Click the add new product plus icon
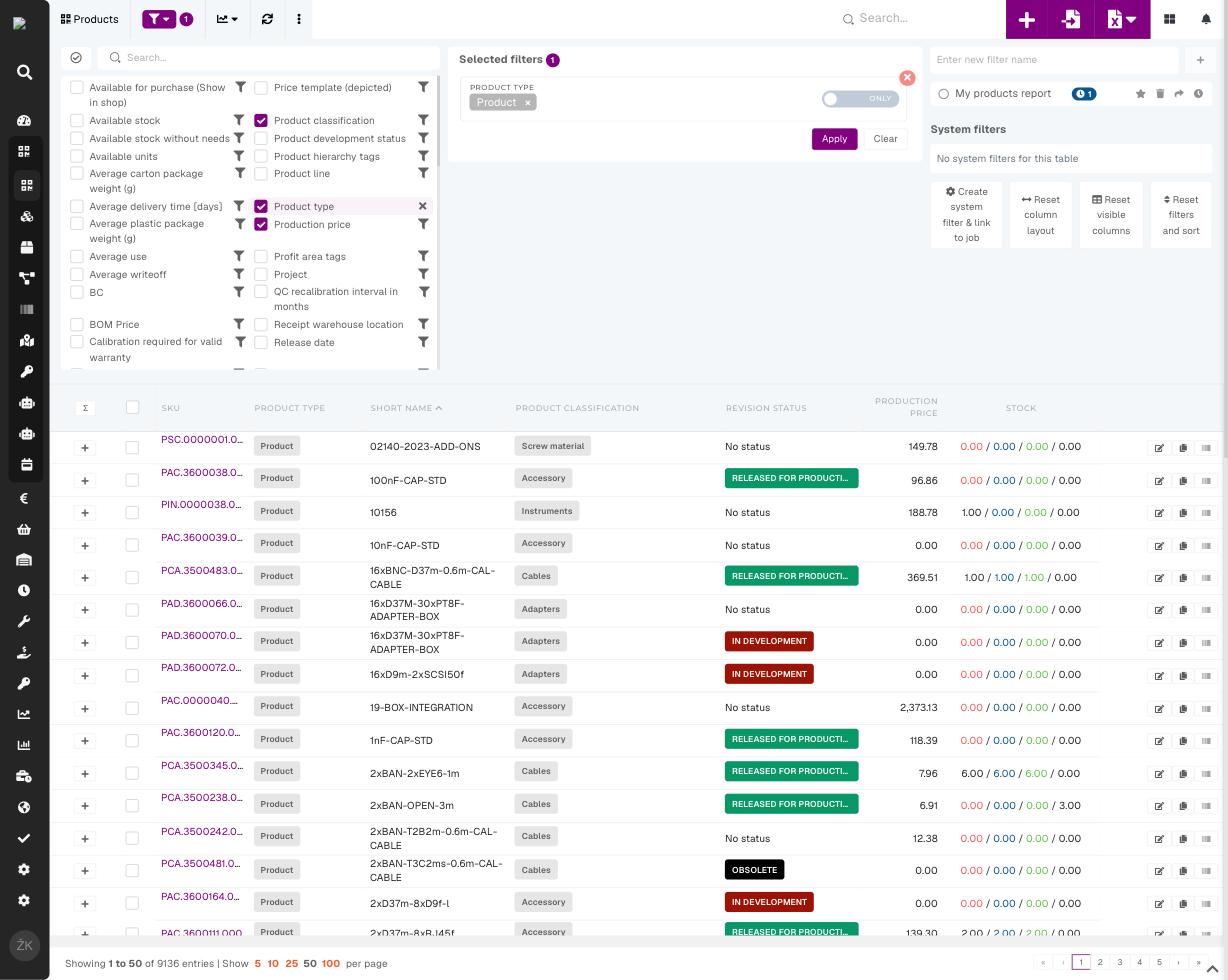1228x980 pixels. (1027, 19)
